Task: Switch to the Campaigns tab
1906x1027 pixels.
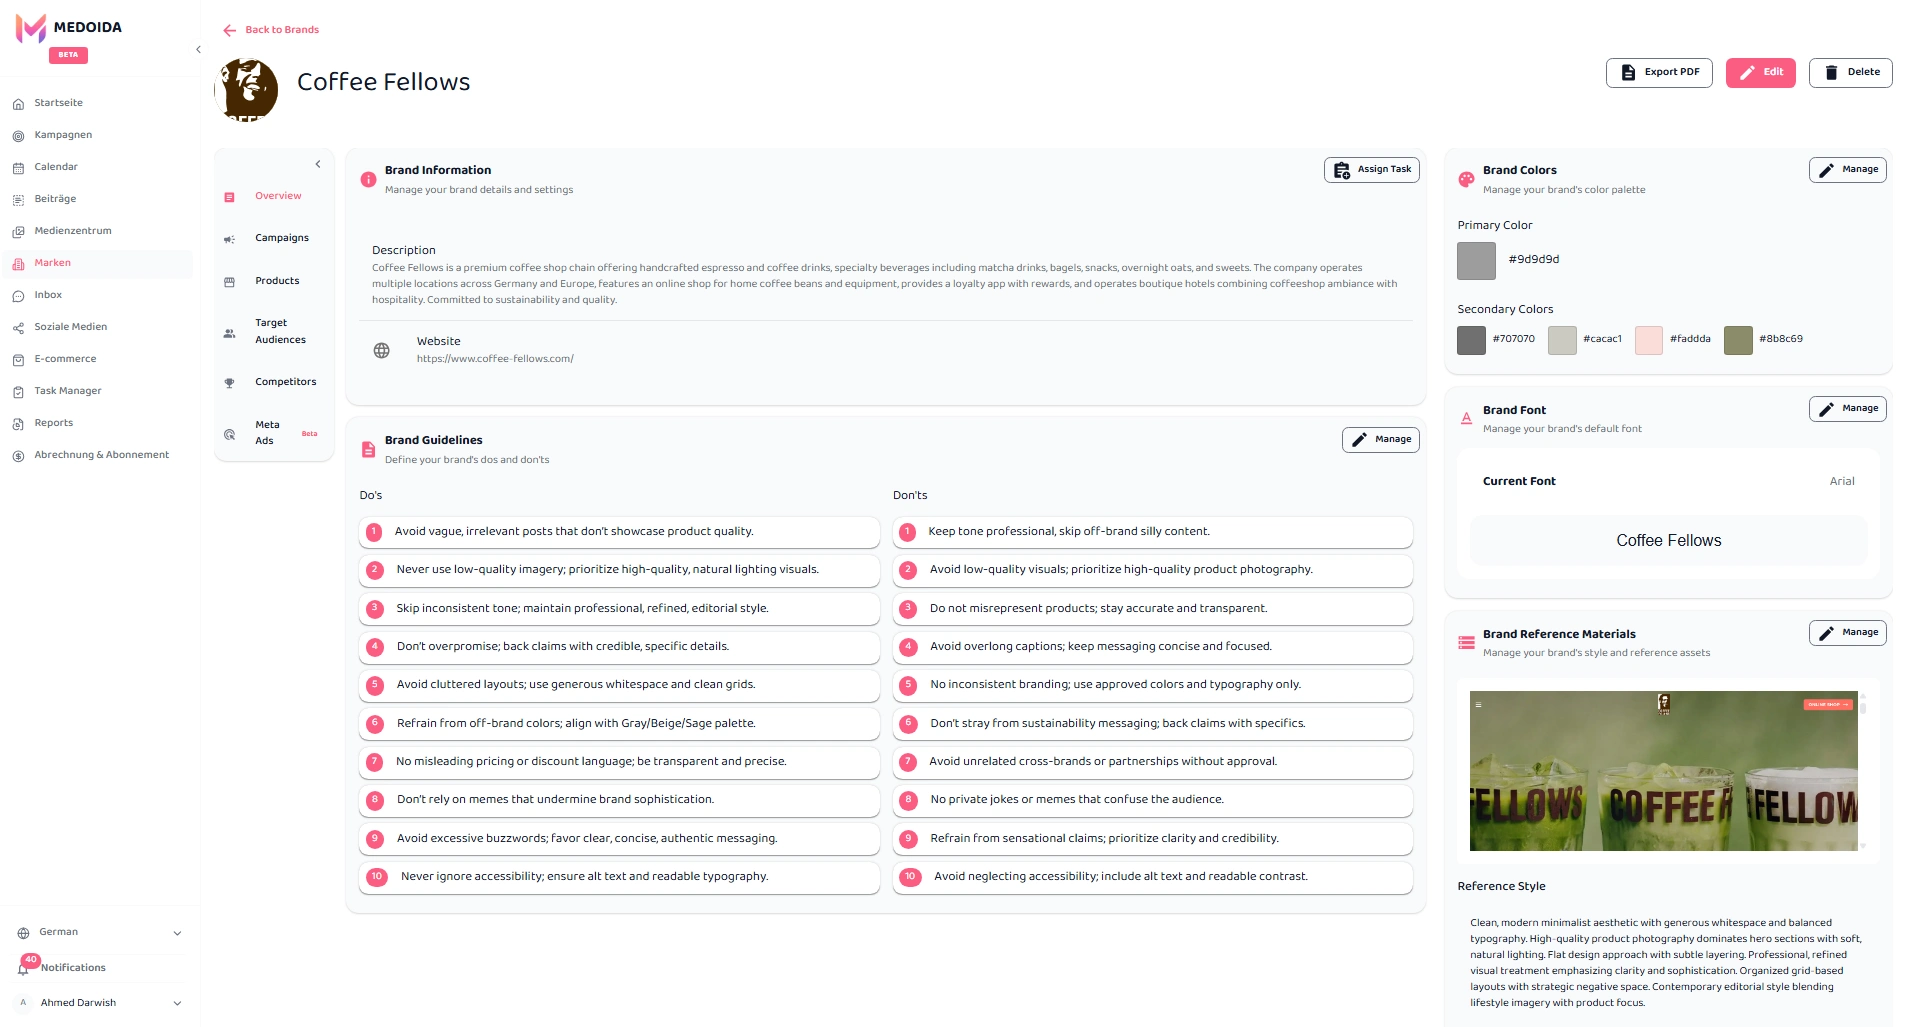Action: [x=274, y=238]
